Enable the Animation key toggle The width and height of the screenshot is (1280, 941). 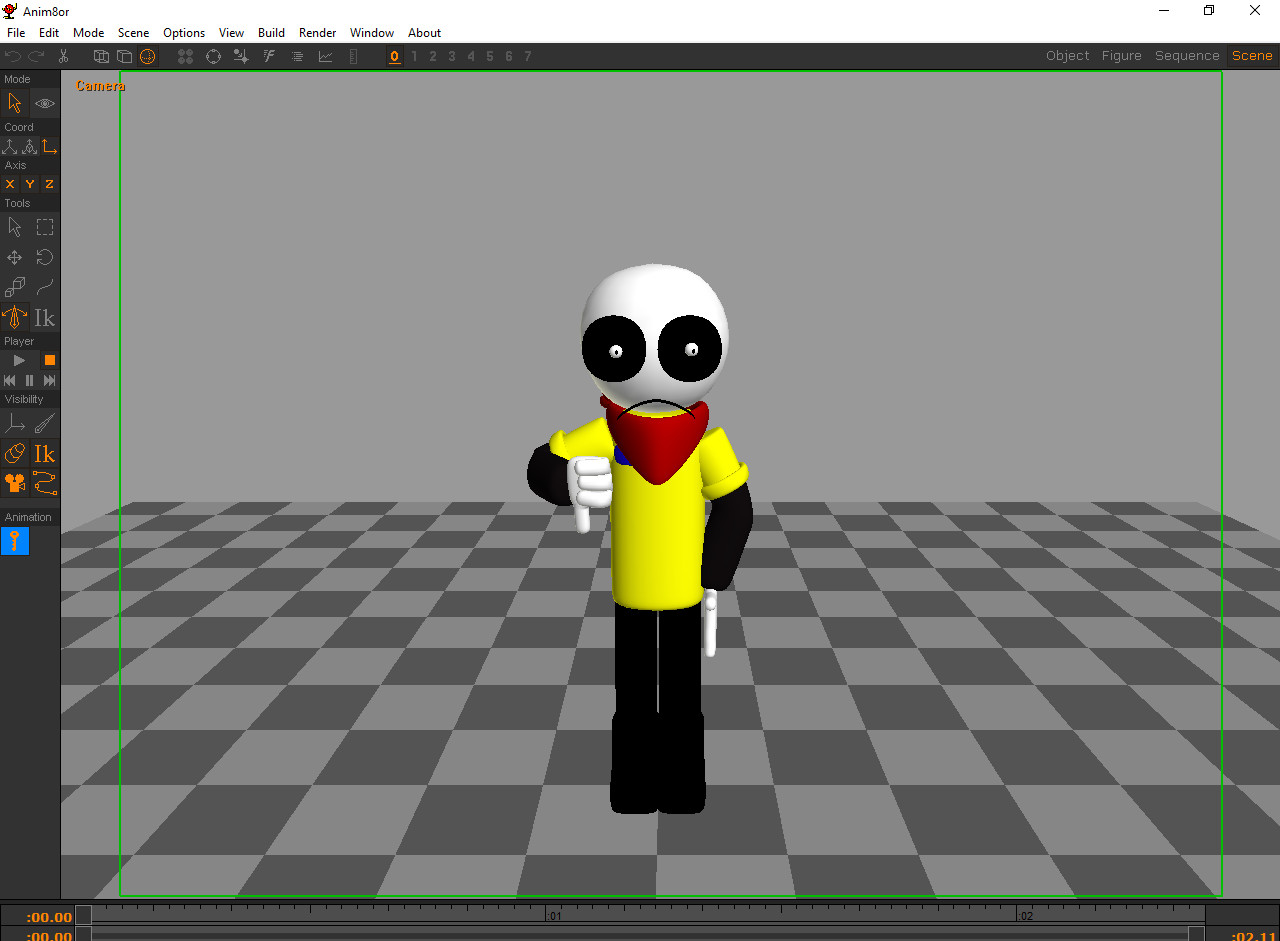[x=14, y=541]
